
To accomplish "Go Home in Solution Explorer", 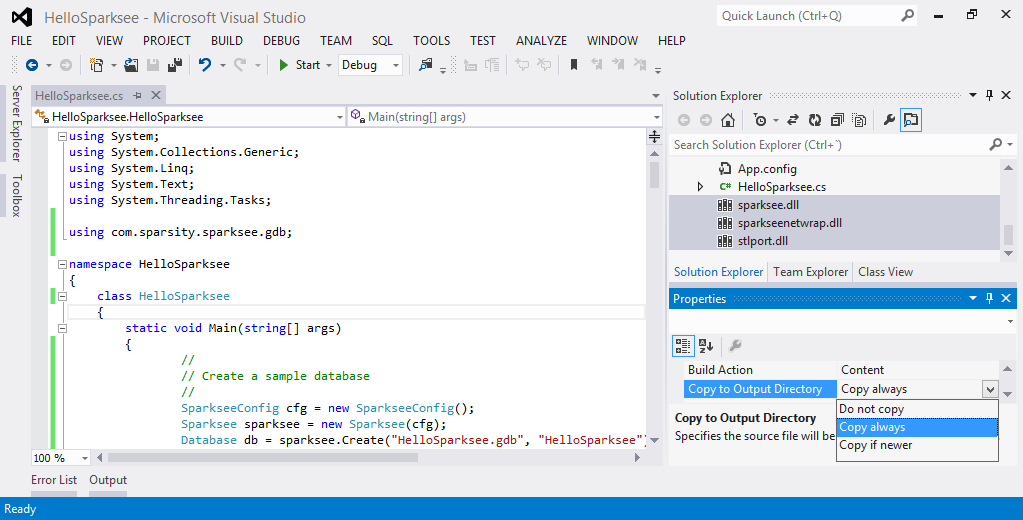I will (728, 120).
